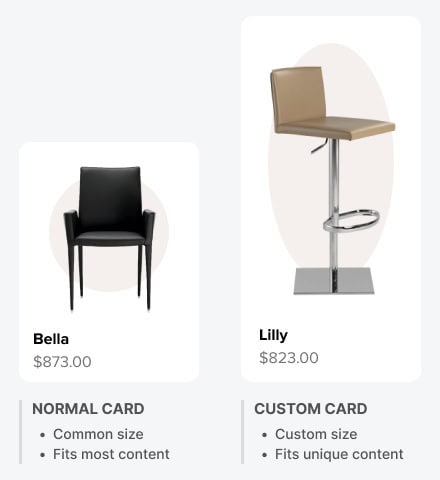
Task: Click the vertical bar beside NORMAL CARD
Action: click(21, 432)
